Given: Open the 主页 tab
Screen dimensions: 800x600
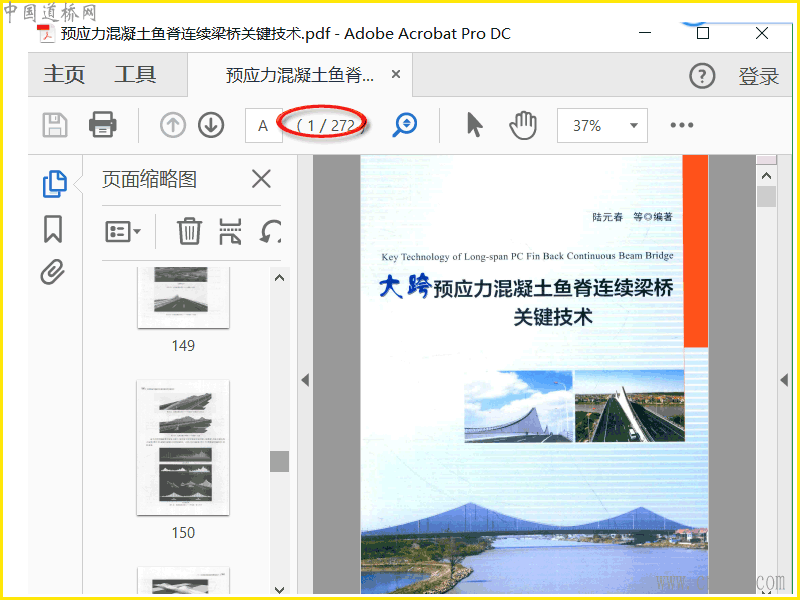Looking at the screenshot, I should click(x=64, y=74).
